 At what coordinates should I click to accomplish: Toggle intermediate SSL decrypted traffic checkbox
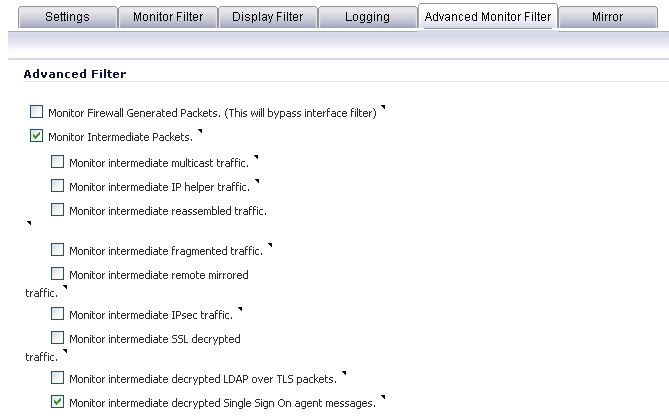[58, 338]
